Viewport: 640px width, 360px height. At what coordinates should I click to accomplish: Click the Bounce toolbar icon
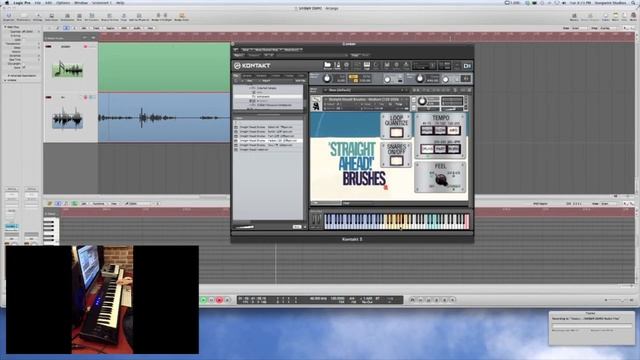[x=182, y=17]
